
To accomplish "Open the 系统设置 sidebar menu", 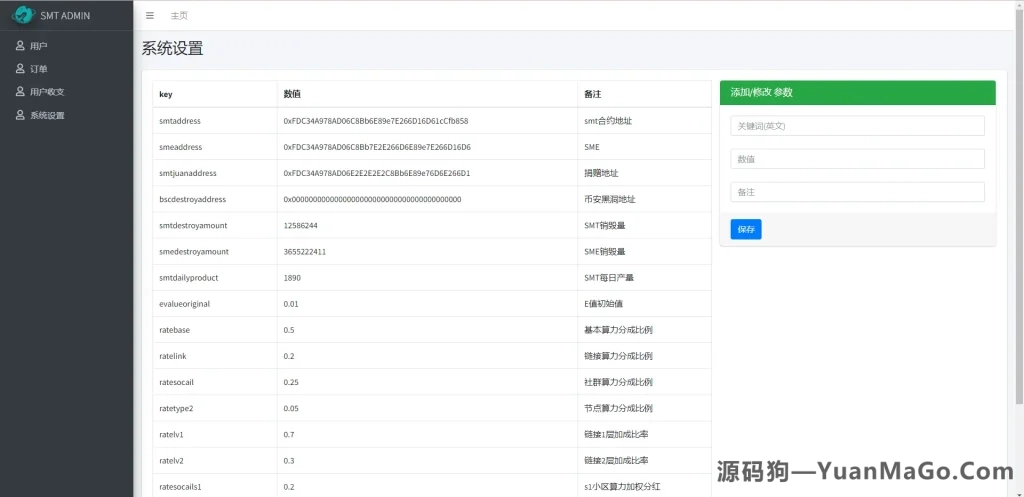I will click(67, 115).
